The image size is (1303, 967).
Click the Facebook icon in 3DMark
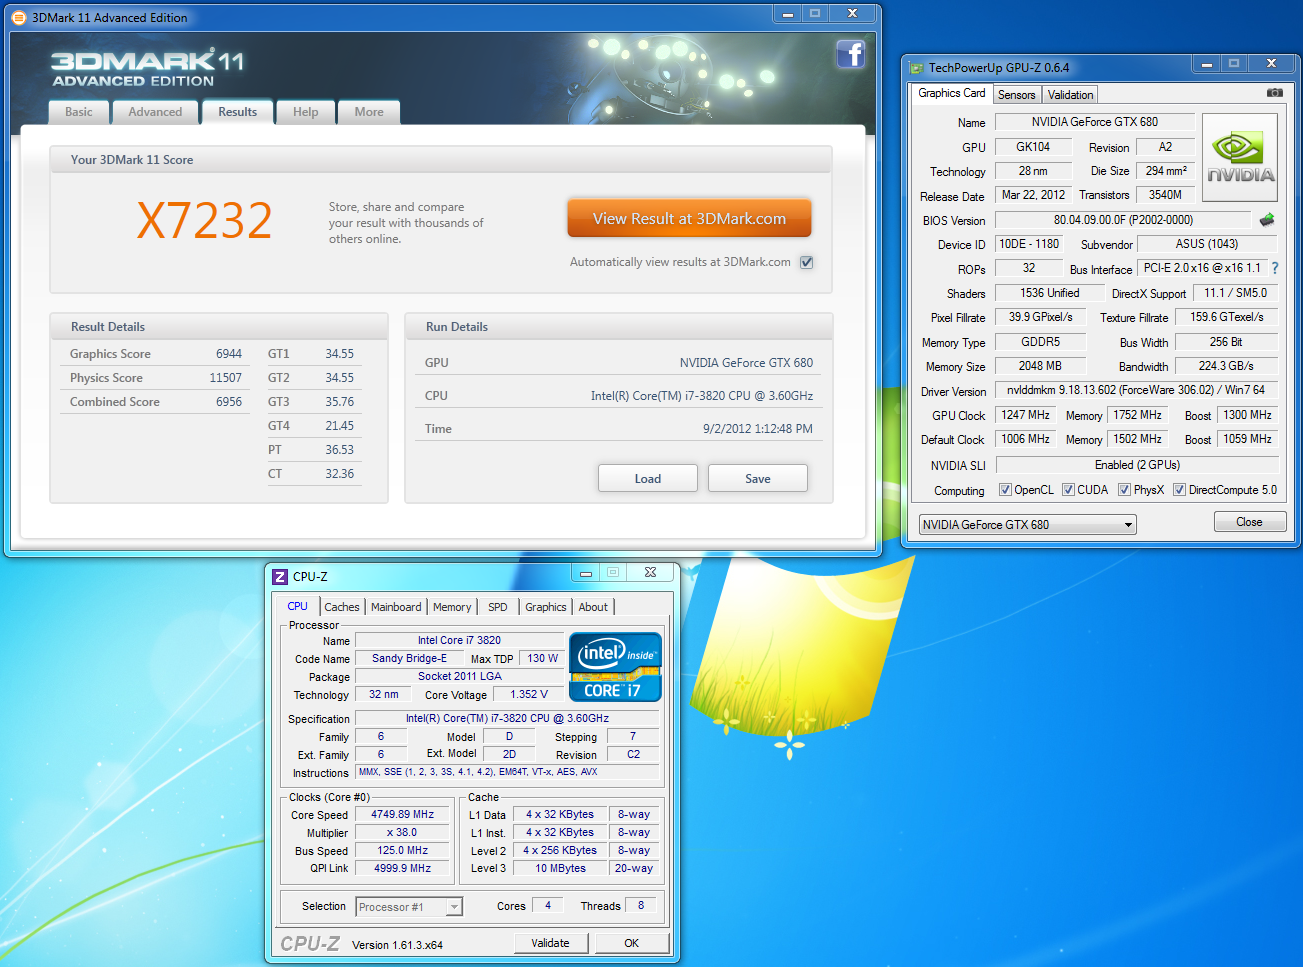pyautogui.click(x=851, y=54)
